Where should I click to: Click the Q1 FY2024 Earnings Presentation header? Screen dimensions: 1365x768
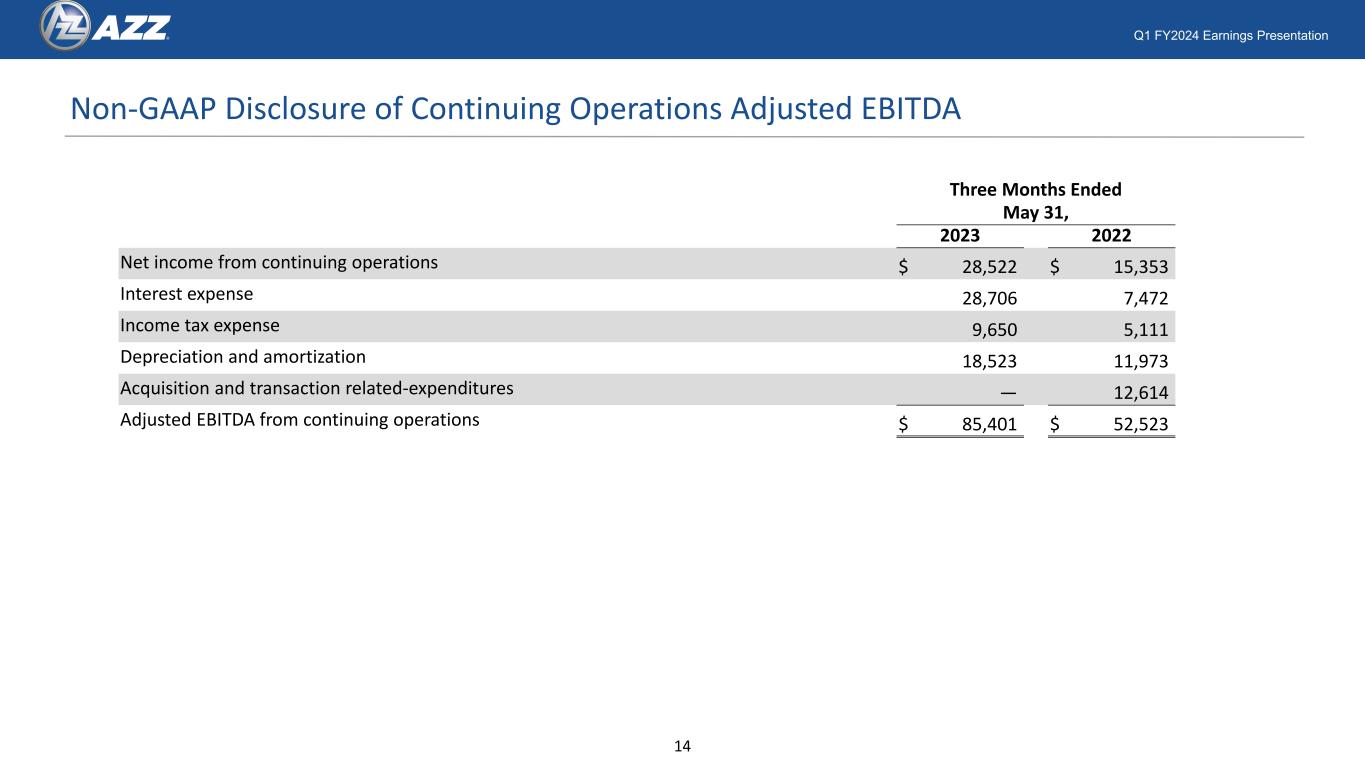pos(1231,35)
